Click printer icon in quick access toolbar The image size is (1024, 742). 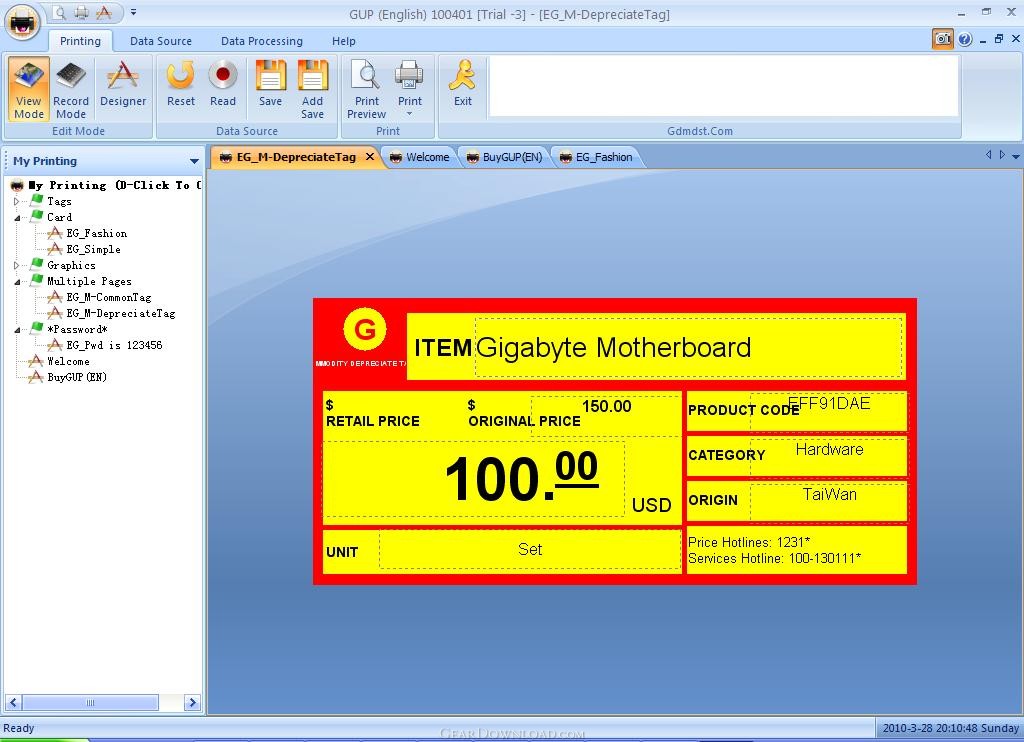[82, 12]
